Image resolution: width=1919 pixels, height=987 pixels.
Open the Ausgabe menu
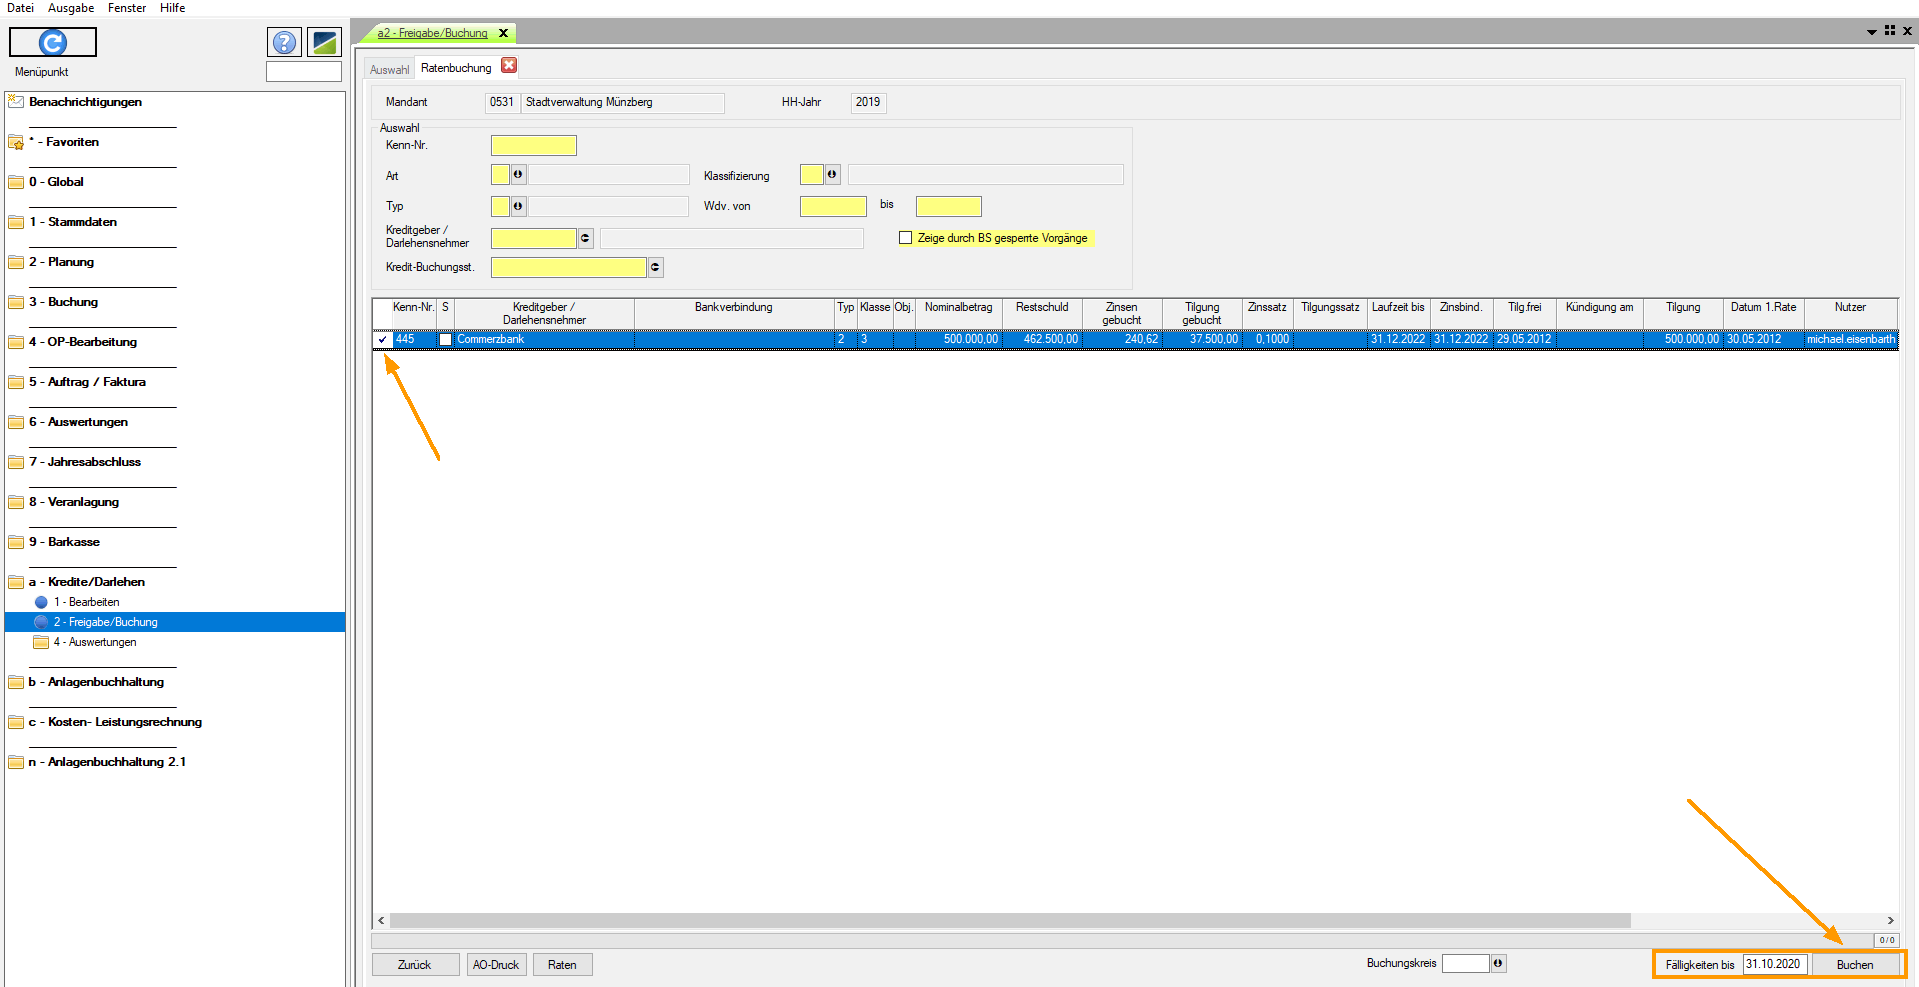71,8
